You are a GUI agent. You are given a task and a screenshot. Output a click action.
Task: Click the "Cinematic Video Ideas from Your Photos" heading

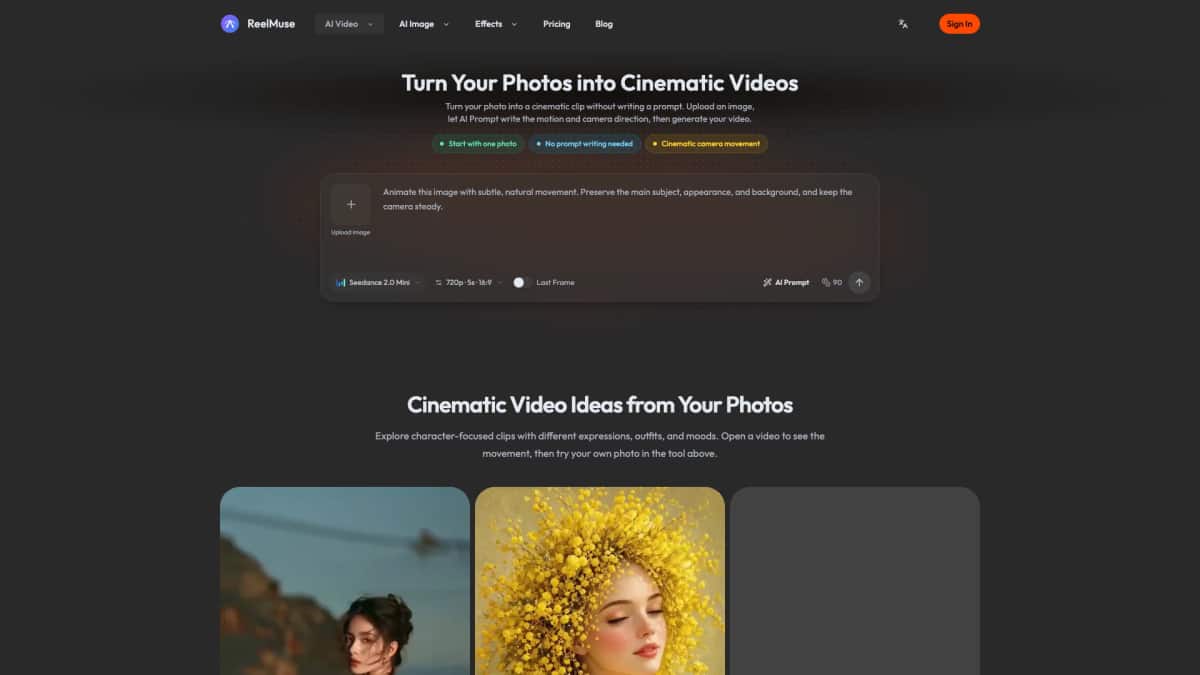(x=600, y=405)
